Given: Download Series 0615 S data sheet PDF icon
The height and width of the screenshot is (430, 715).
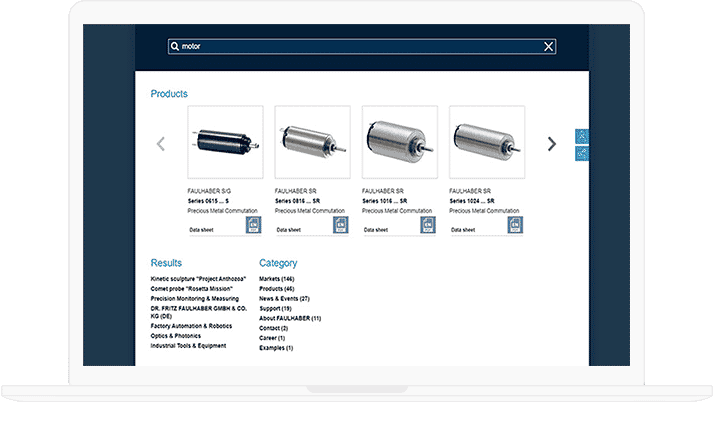Looking at the screenshot, I should click(x=254, y=226).
